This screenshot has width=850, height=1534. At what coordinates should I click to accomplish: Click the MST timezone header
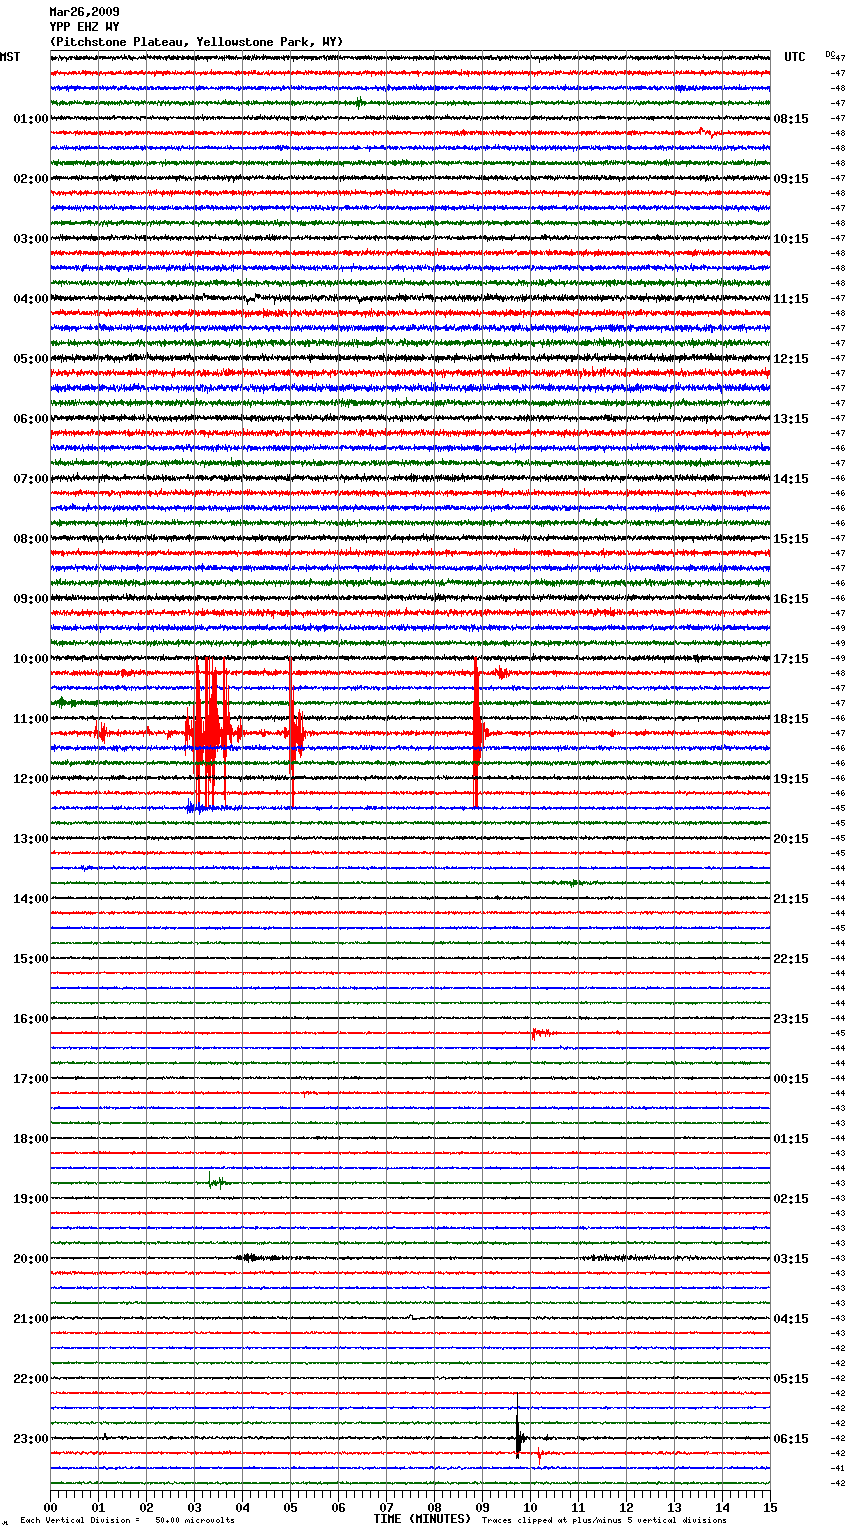click(x=10, y=57)
